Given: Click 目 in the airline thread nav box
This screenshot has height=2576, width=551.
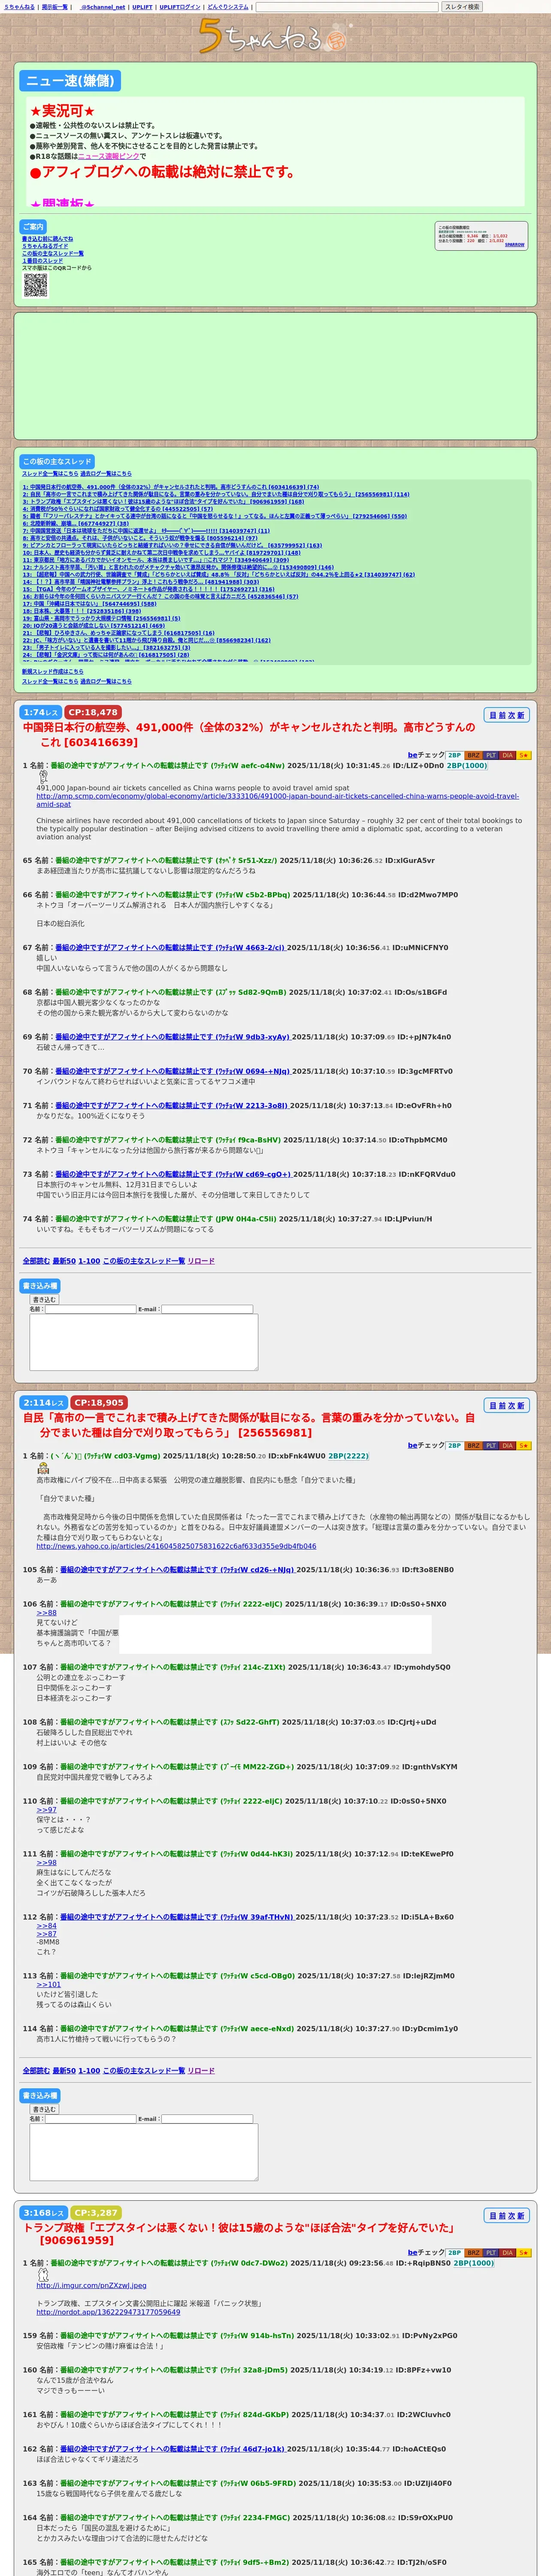Looking at the screenshot, I should 492,715.
